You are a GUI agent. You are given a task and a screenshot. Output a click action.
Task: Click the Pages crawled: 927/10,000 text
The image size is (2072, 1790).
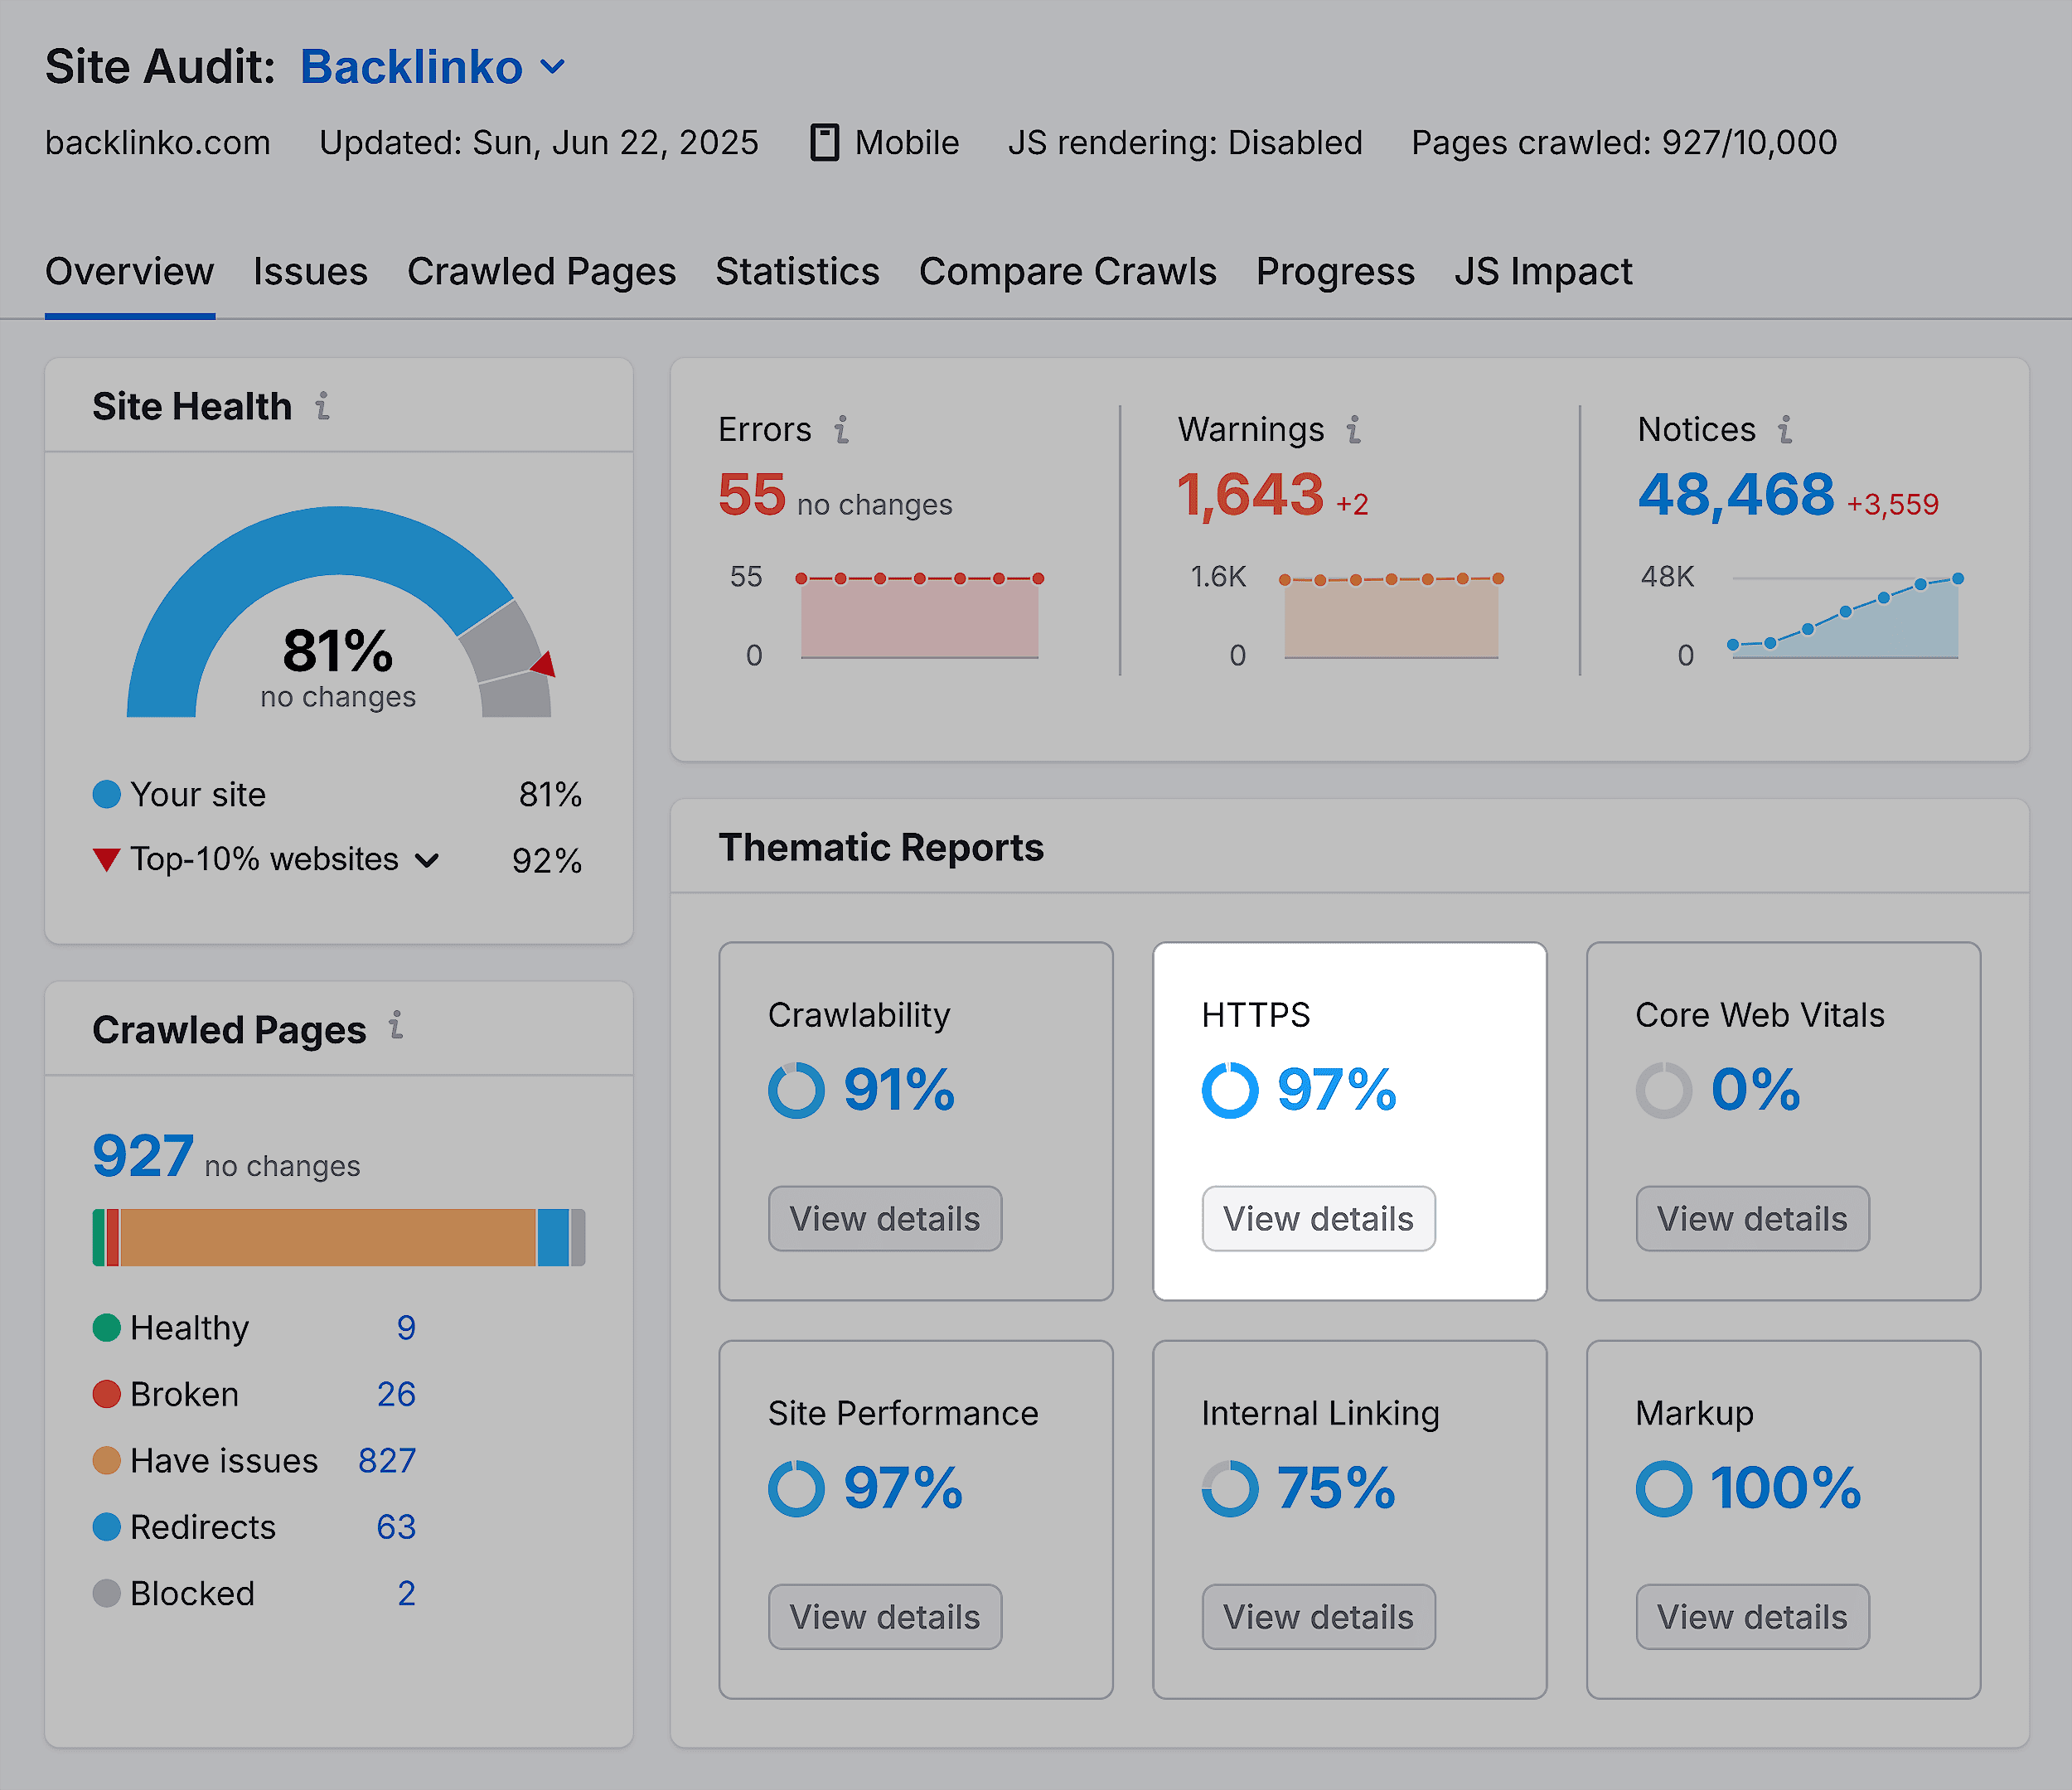(x=1624, y=143)
